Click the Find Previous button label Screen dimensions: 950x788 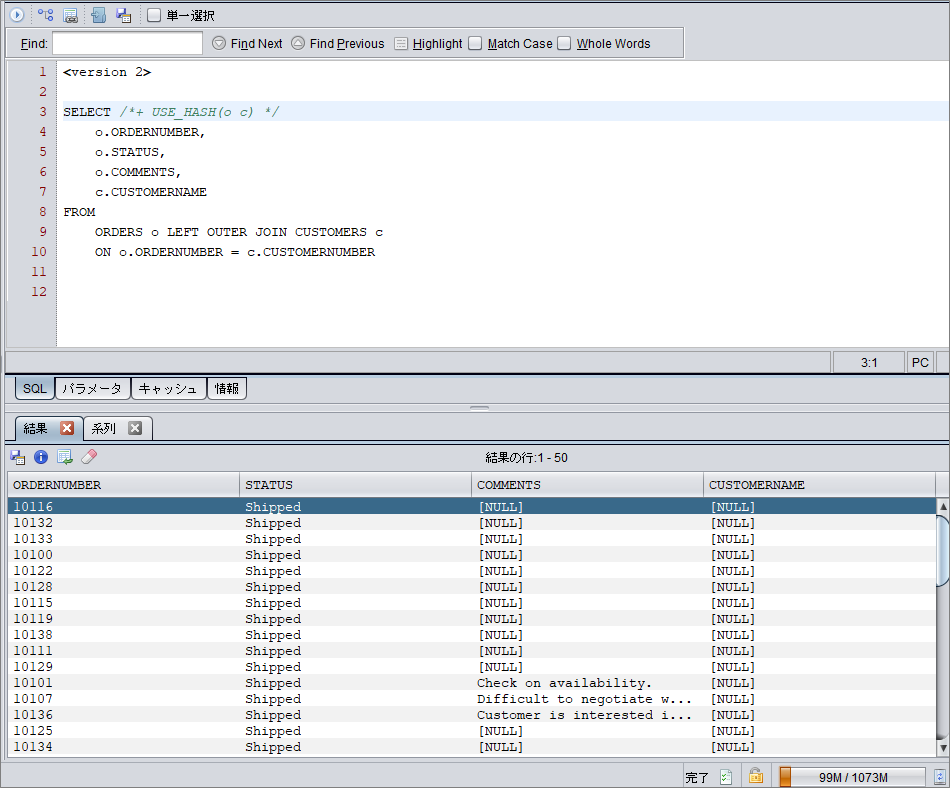click(347, 44)
